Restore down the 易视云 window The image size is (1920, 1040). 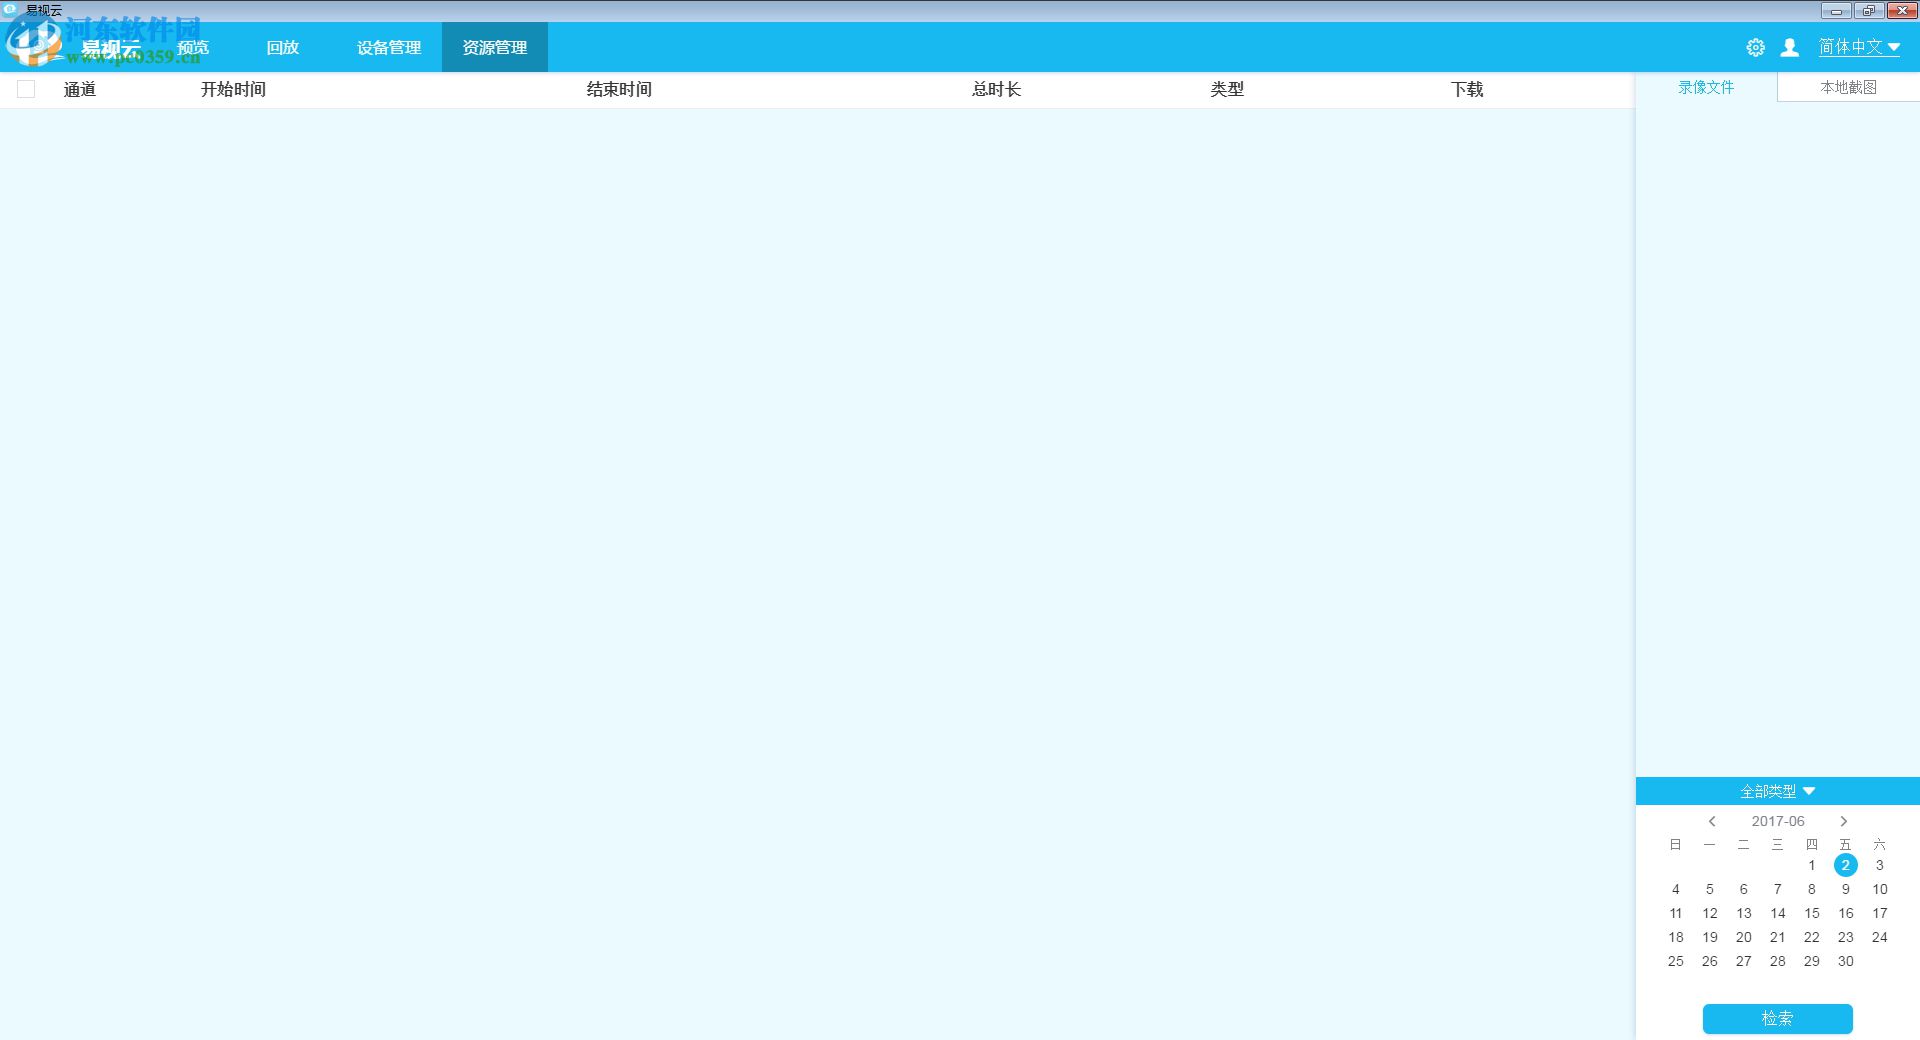pos(1868,11)
